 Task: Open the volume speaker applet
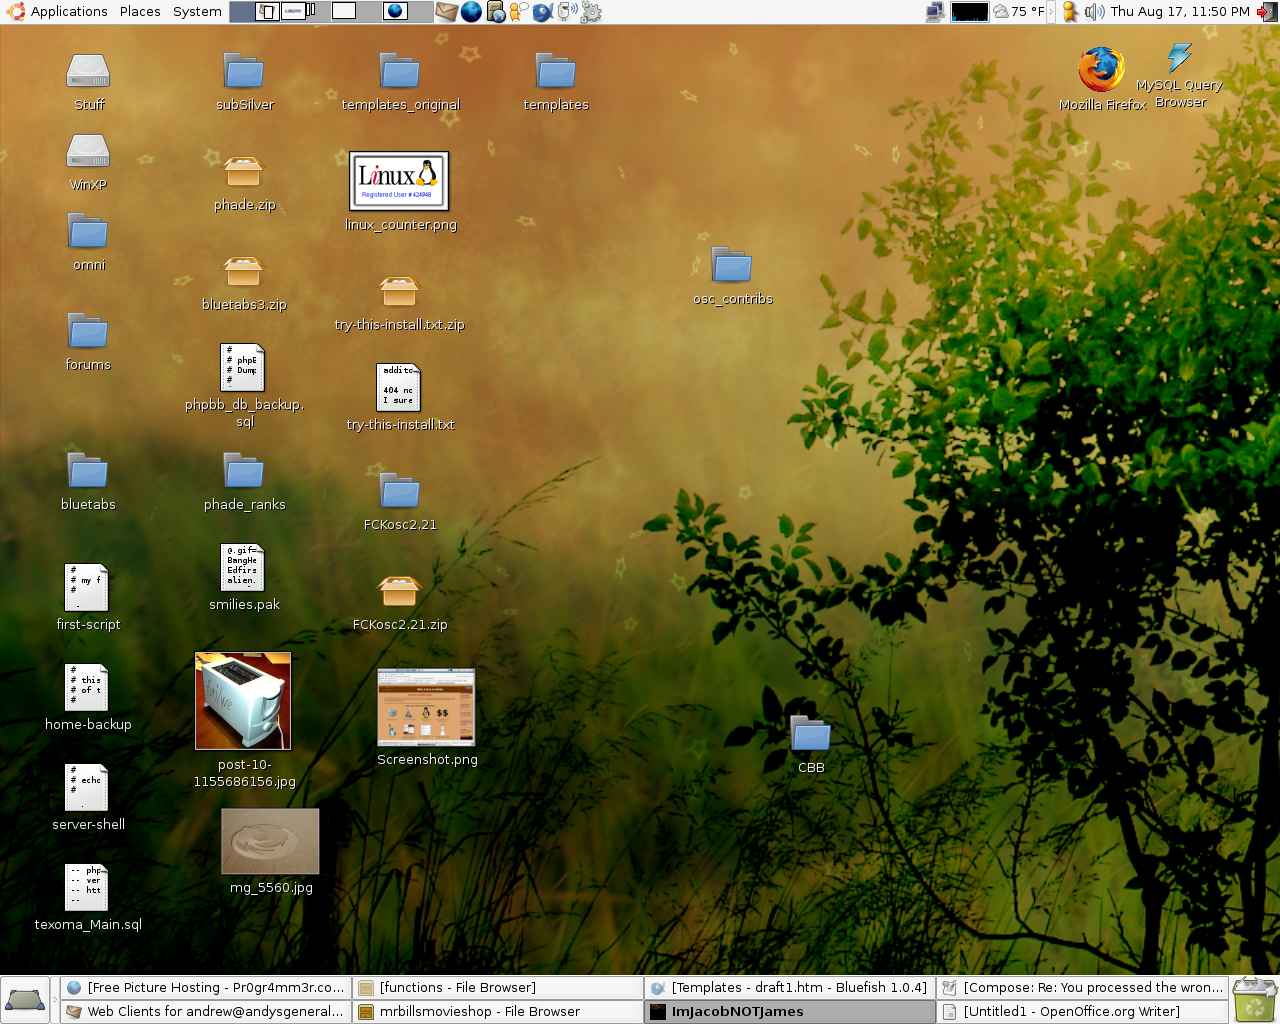coord(1093,12)
